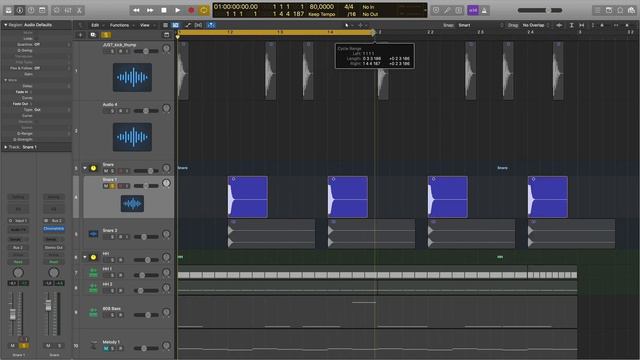
Task: Collapse the HH track stack triangle
Action: [x=85, y=257]
